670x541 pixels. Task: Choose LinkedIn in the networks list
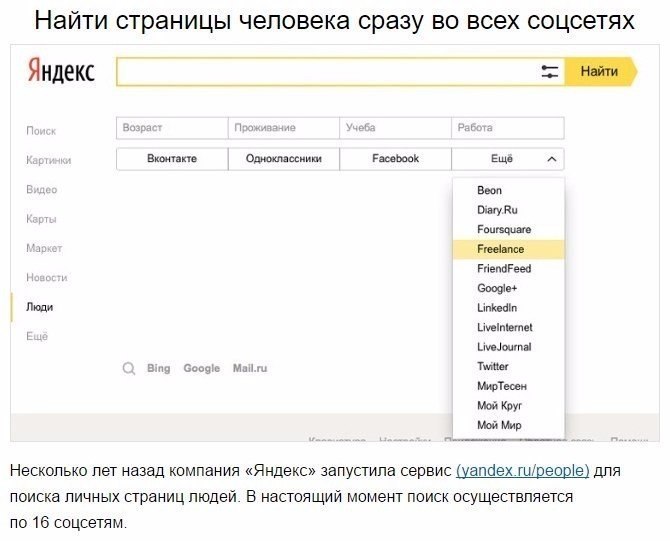[497, 308]
